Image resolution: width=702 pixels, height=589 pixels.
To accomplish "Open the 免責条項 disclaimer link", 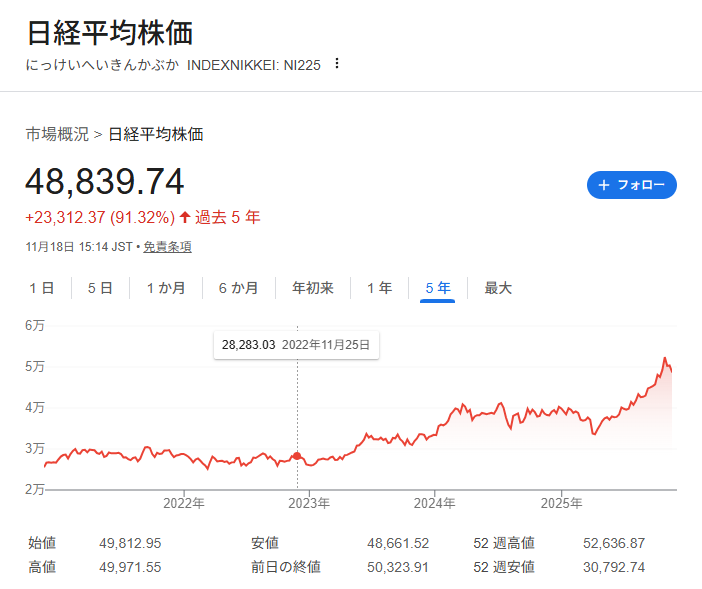I will (167, 246).
